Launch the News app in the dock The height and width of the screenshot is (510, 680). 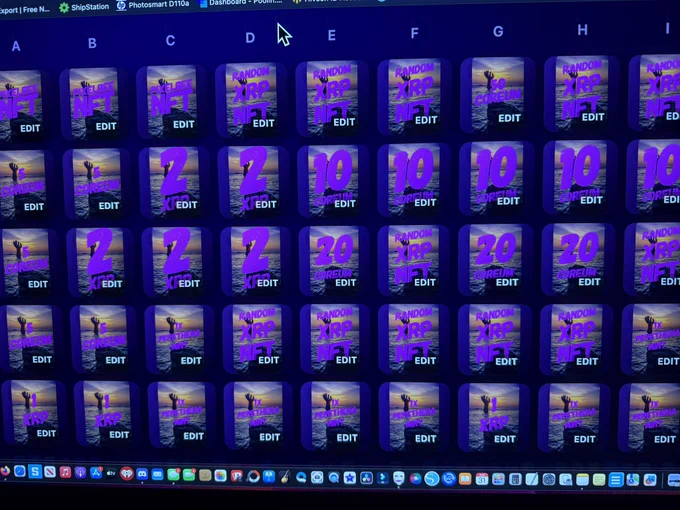pyautogui.click(x=50, y=471)
